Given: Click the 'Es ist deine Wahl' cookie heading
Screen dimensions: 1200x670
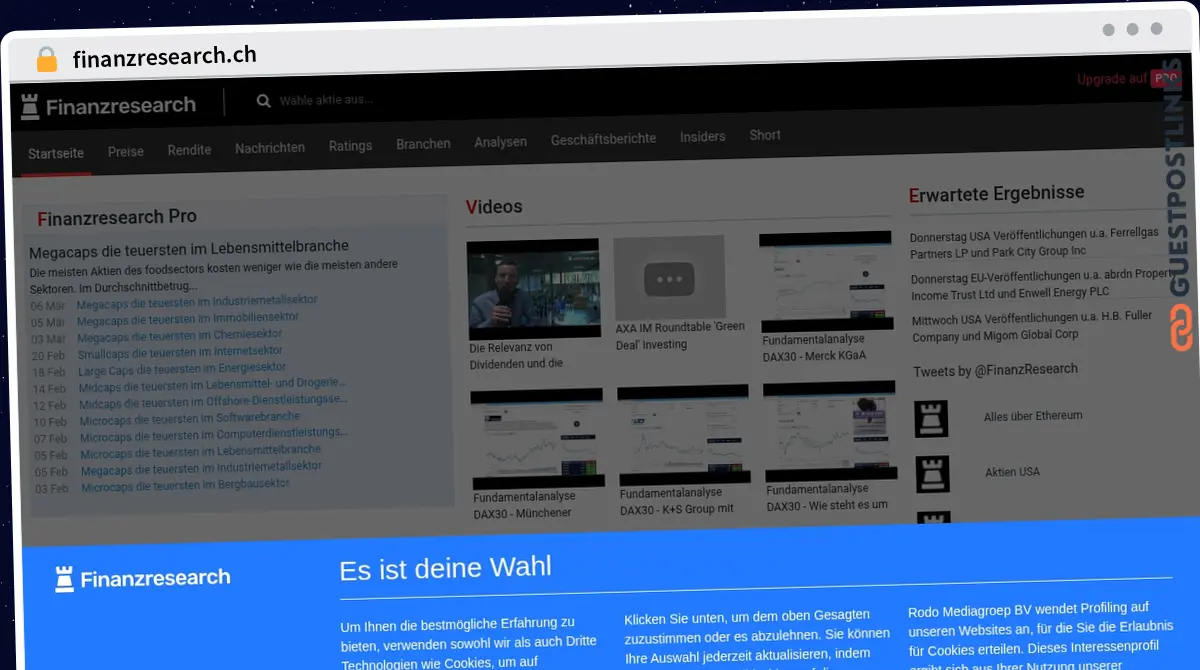Looking at the screenshot, I should tap(445, 569).
